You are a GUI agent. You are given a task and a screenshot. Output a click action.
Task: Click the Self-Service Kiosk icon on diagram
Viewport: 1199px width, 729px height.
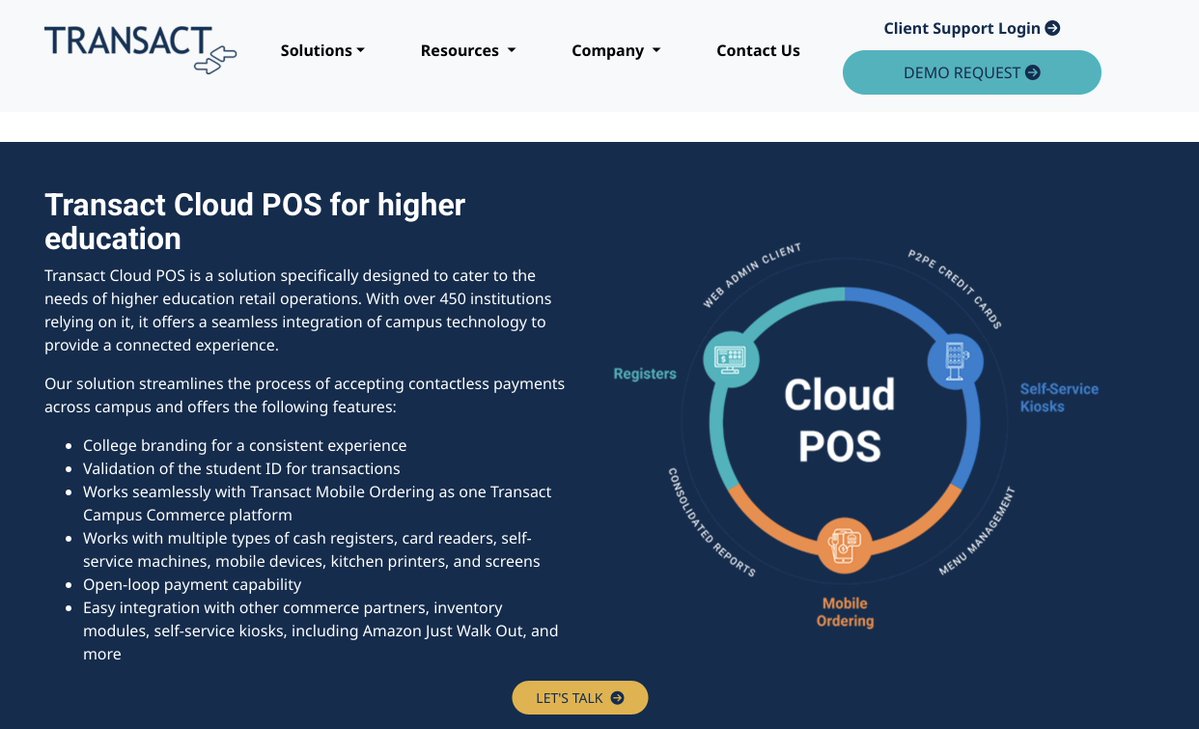click(x=955, y=361)
